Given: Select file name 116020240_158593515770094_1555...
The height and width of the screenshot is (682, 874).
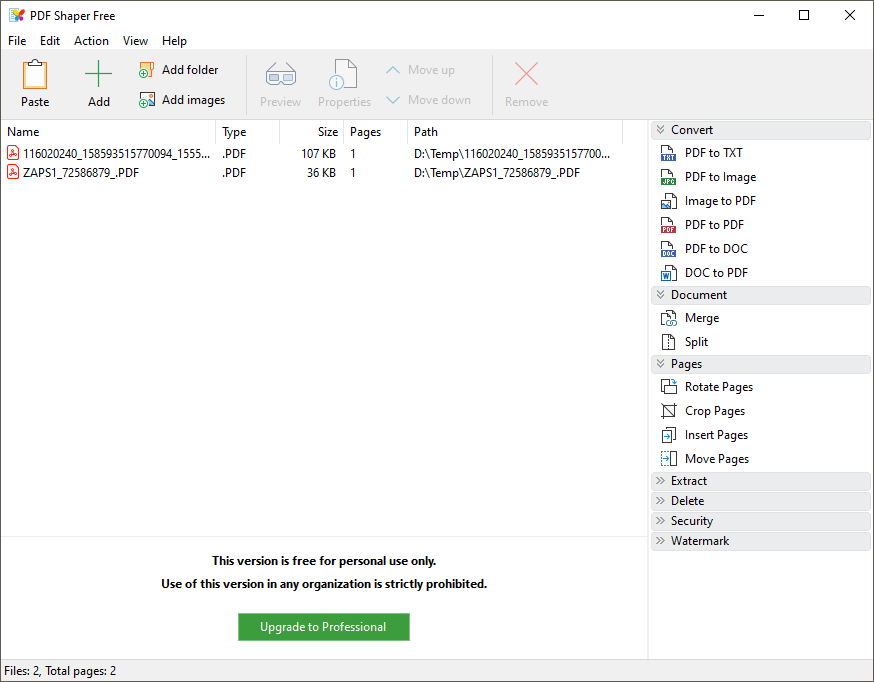Looking at the screenshot, I should tap(116, 154).
